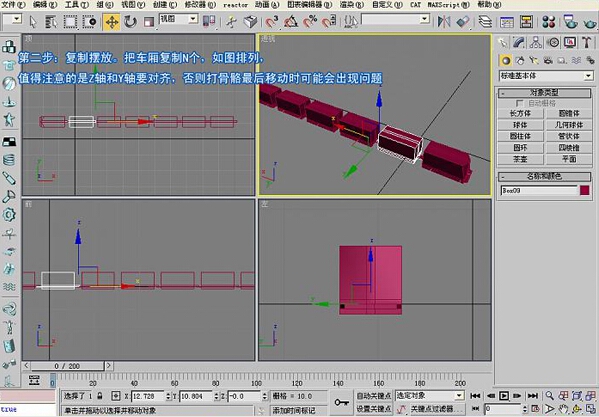Viewport: 599px width, 417px height.
Task: Toggle Angle Snap icon
Action: click(x=291, y=22)
